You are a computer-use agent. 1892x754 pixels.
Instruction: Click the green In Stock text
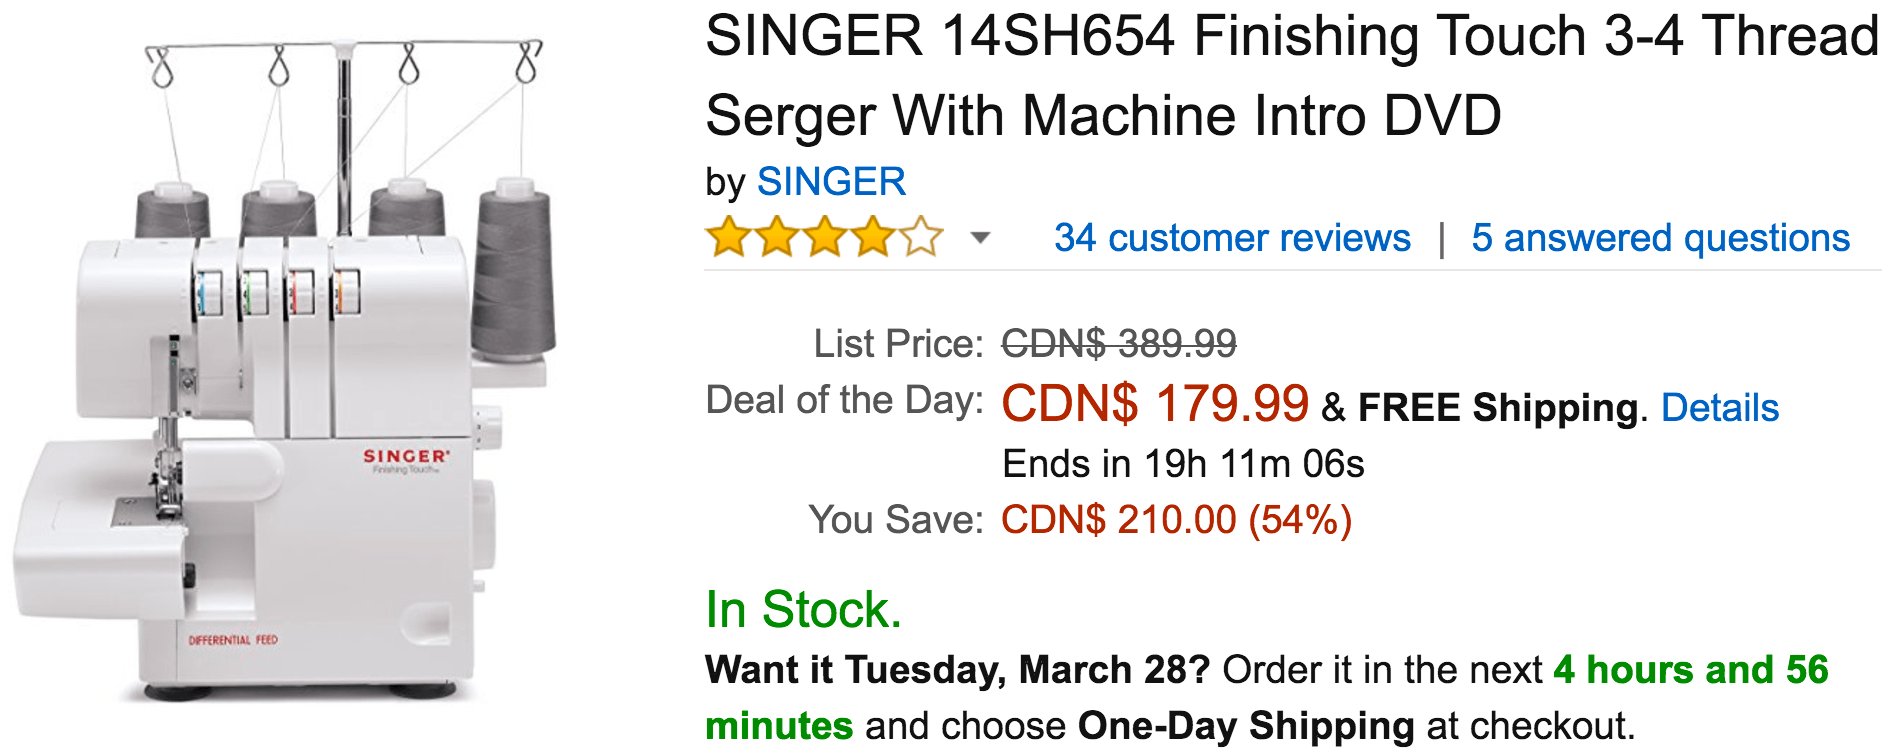803,609
